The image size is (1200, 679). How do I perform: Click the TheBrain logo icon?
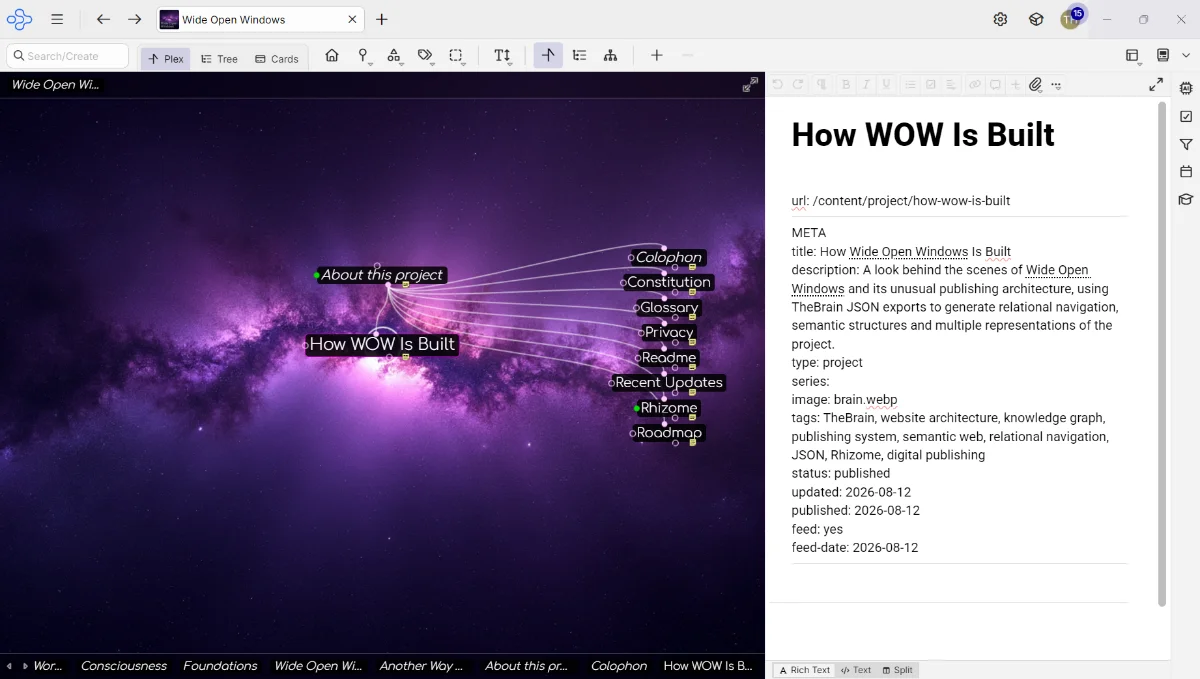pyautogui.click(x=19, y=19)
